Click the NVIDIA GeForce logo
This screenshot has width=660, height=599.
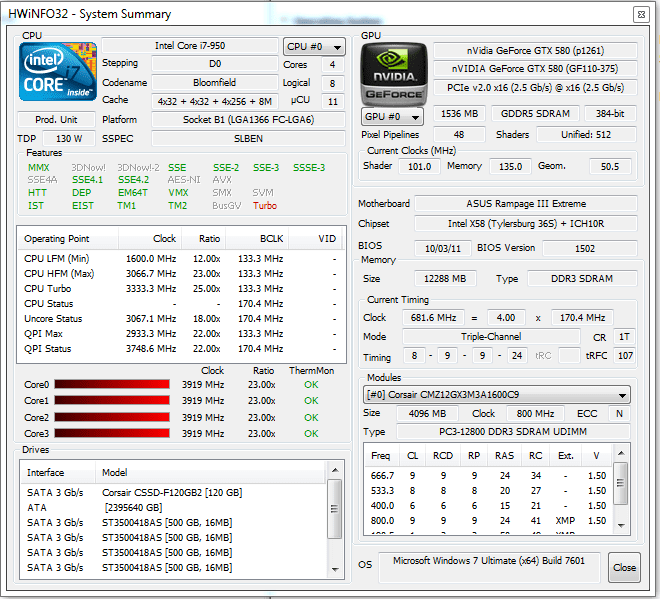click(x=394, y=73)
